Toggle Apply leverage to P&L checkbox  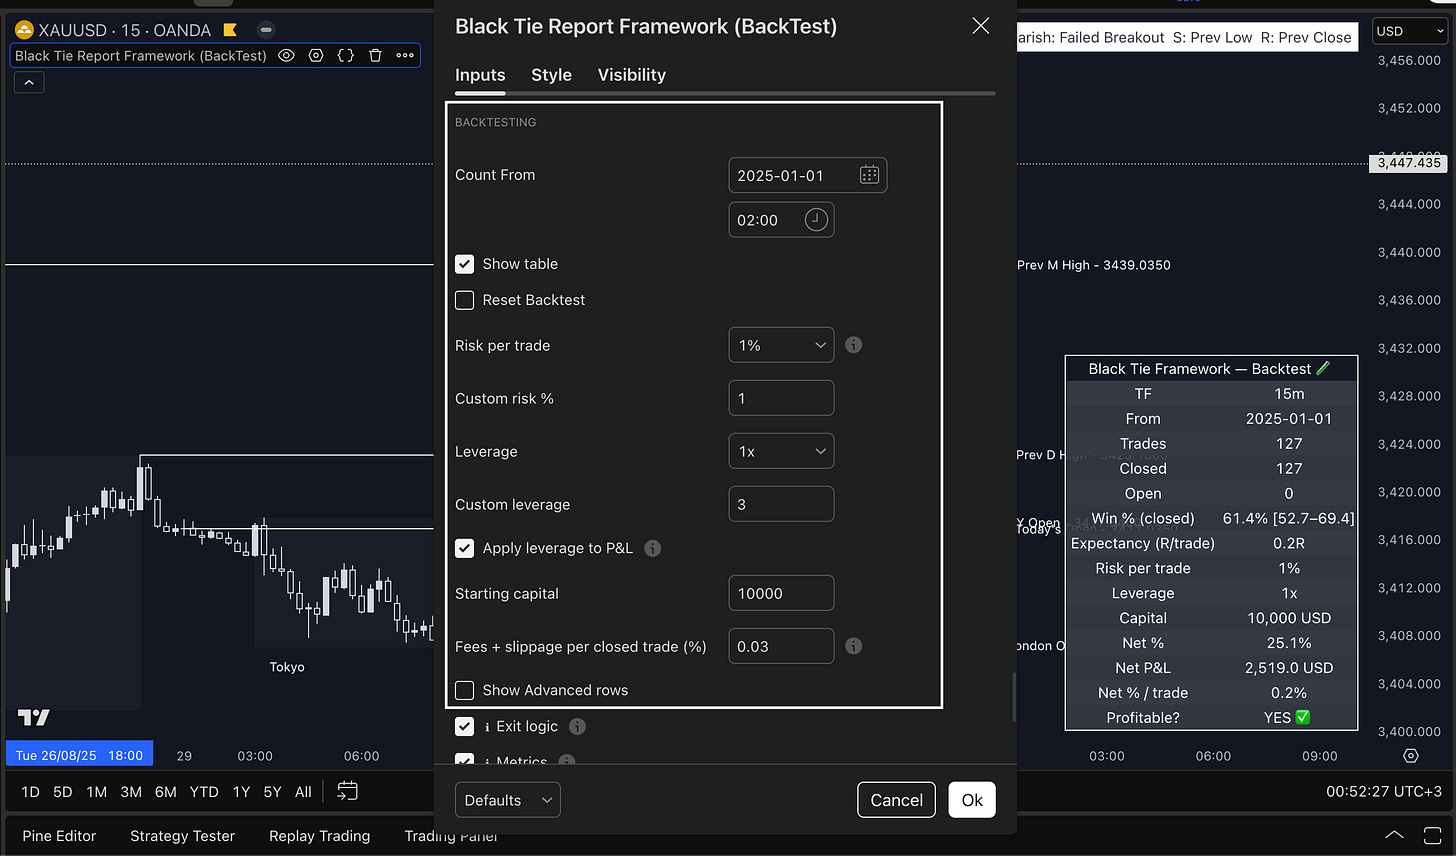(x=464, y=548)
